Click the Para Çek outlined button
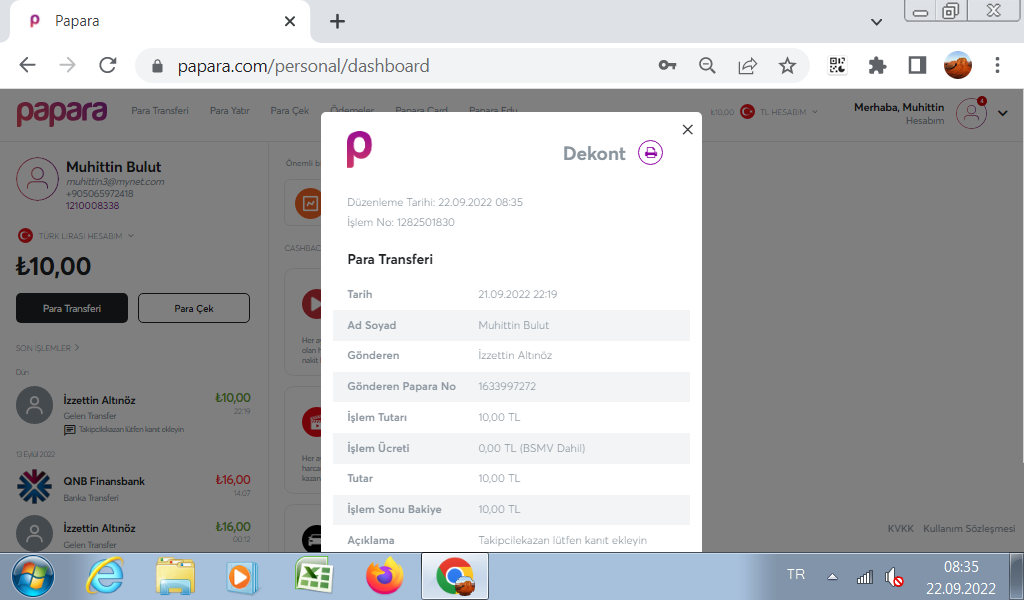The image size is (1024, 600). point(194,308)
